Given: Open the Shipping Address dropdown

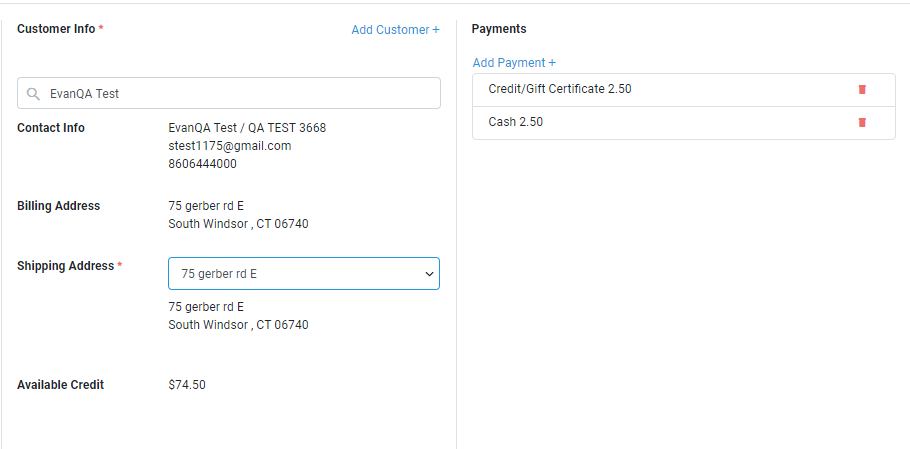Looking at the screenshot, I should [303, 273].
